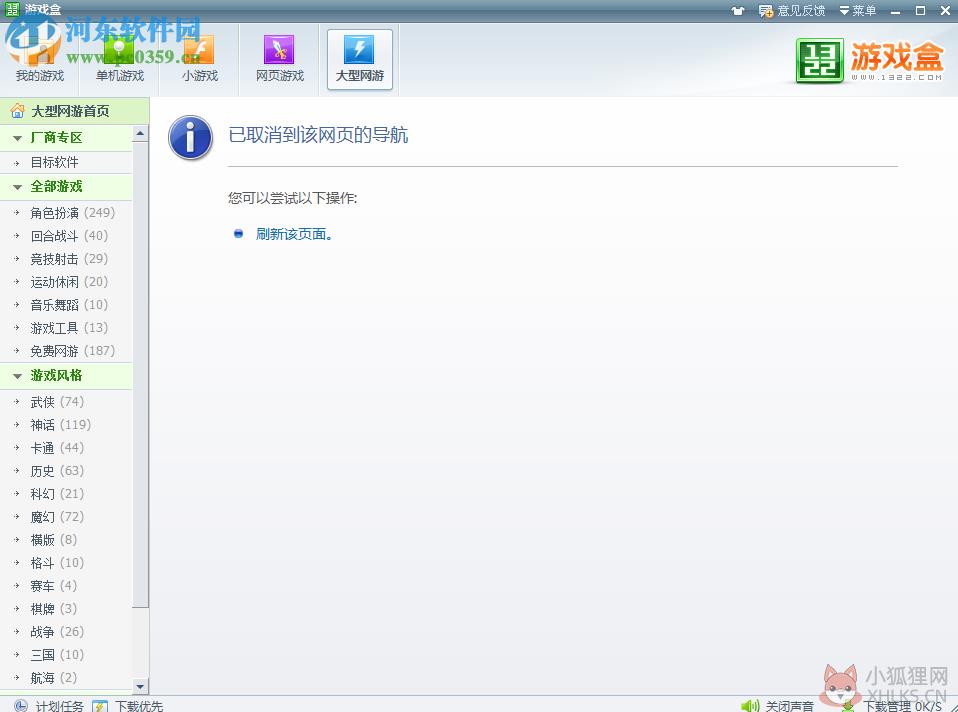The width and height of the screenshot is (958, 712).
Task: Click the 网页游戏 purple icon
Action: 279,50
